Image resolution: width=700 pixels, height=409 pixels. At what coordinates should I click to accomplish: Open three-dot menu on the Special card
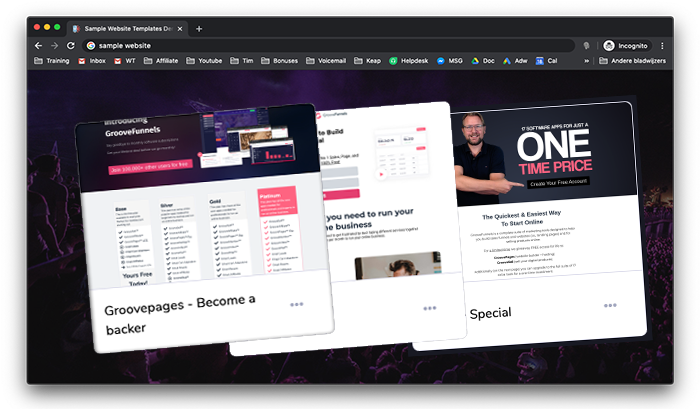(x=610, y=305)
